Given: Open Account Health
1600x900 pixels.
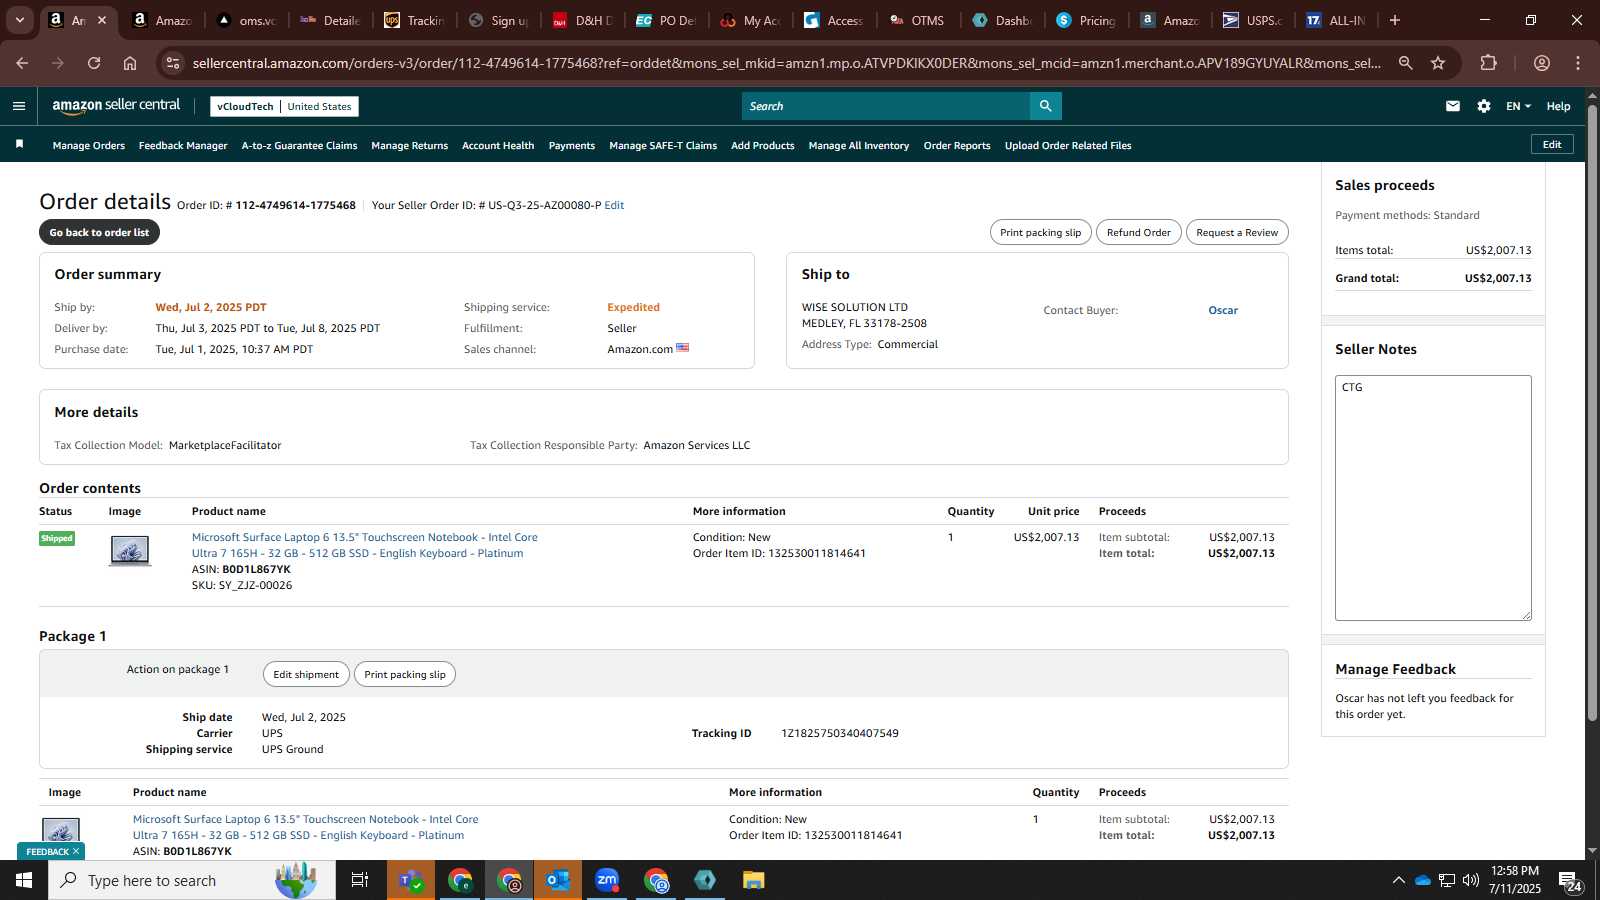Looking at the screenshot, I should [498, 145].
